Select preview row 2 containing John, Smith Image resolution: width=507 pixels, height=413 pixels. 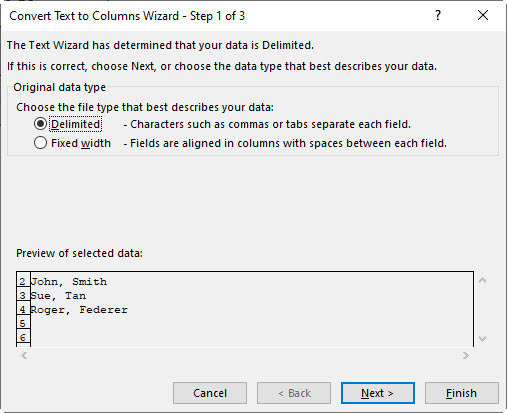pyautogui.click(x=69, y=282)
